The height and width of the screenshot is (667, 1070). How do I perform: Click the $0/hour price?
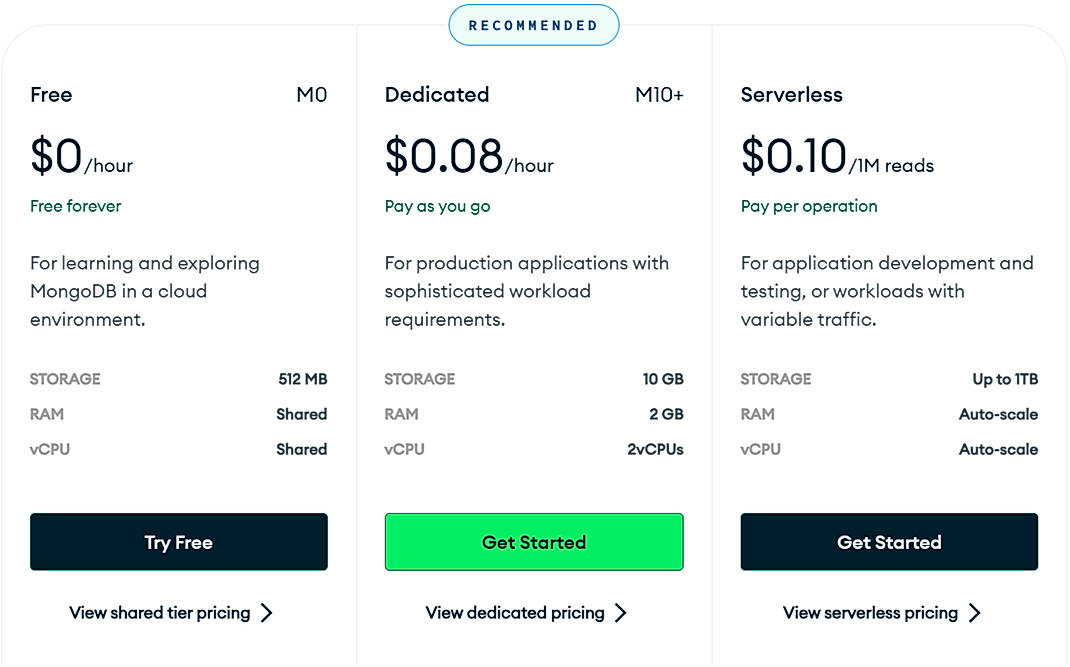[x=81, y=157]
